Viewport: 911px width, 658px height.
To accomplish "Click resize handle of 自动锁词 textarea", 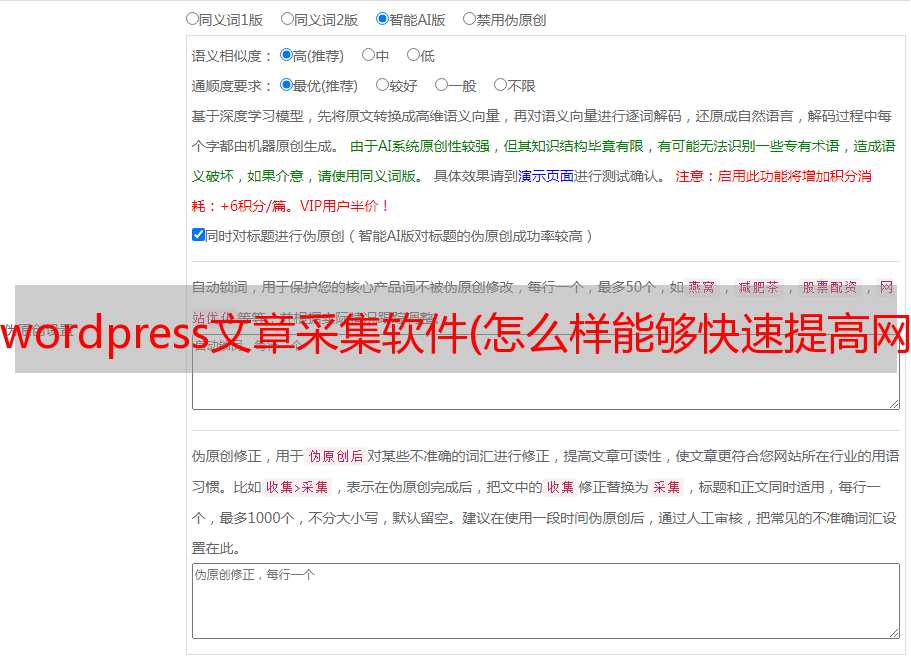I will (x=894, y=404).
